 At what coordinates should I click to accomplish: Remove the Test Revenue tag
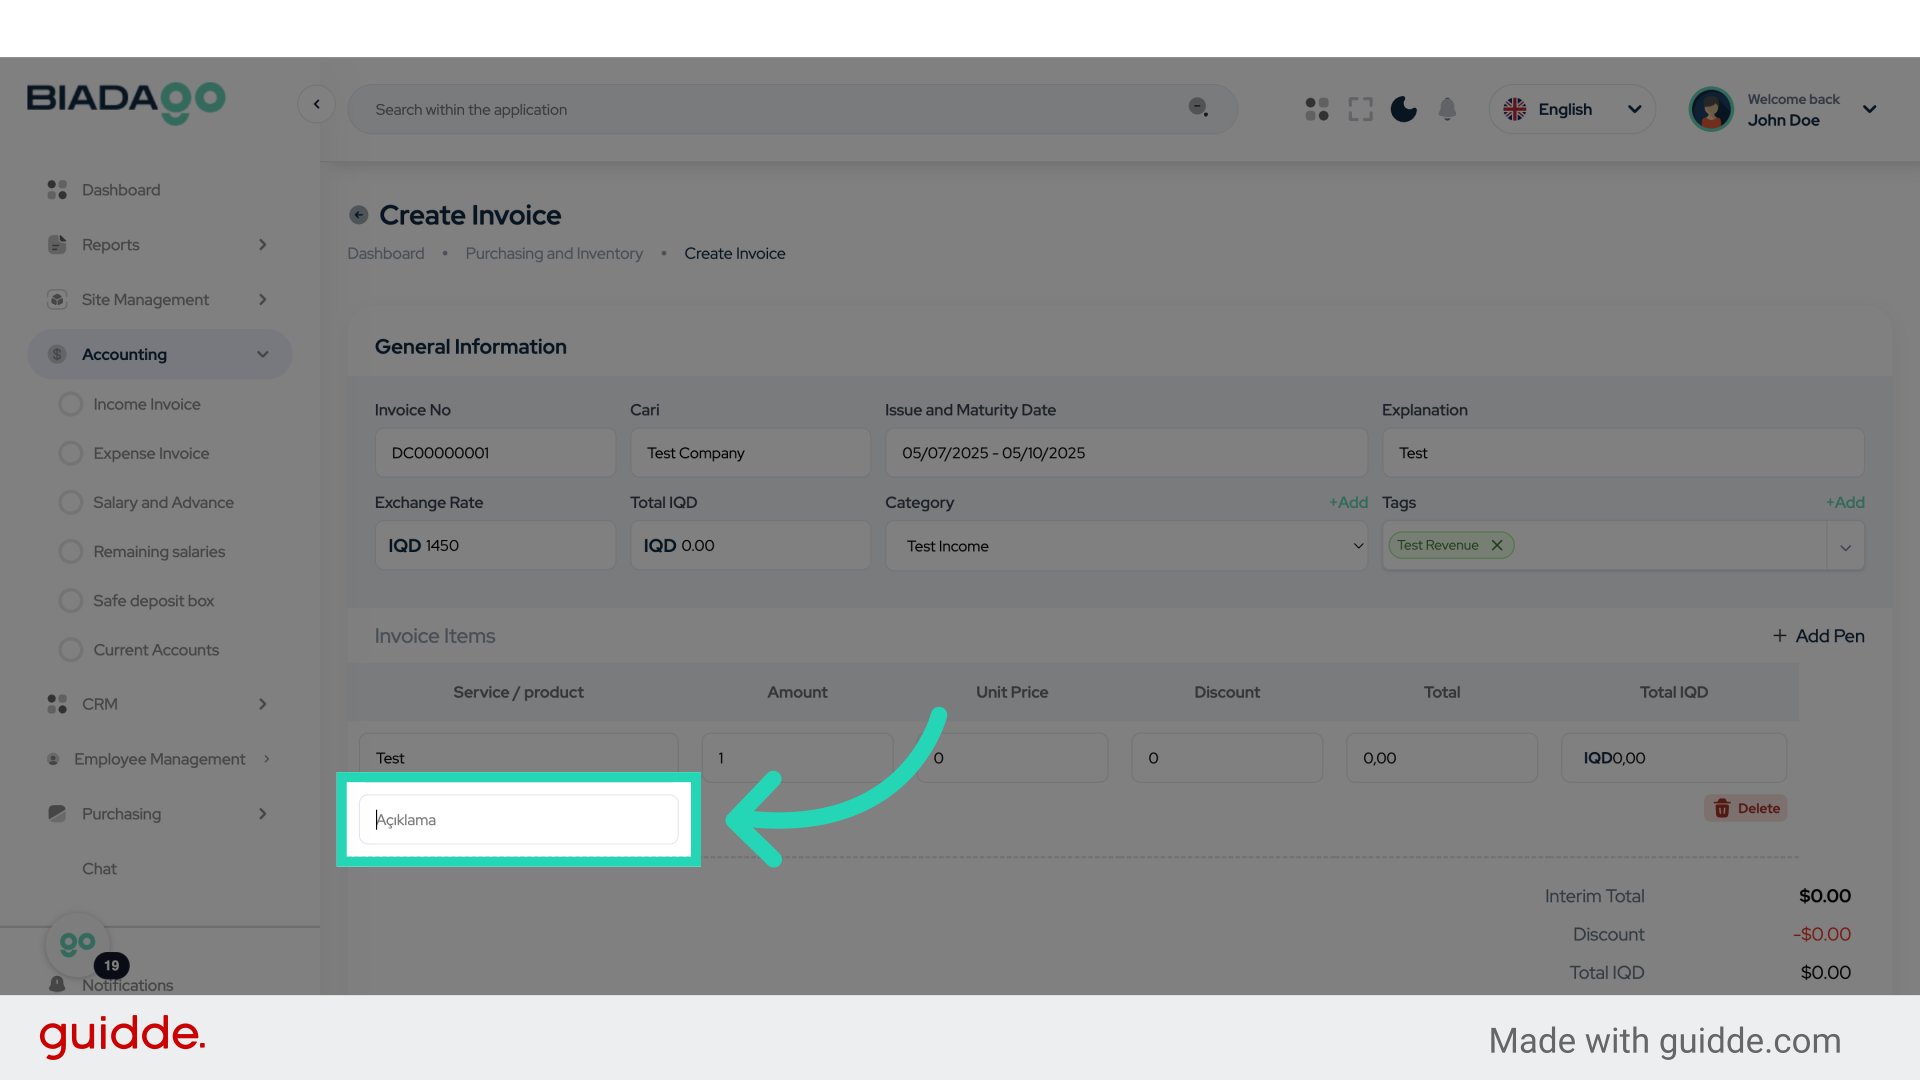point(1497,545)
